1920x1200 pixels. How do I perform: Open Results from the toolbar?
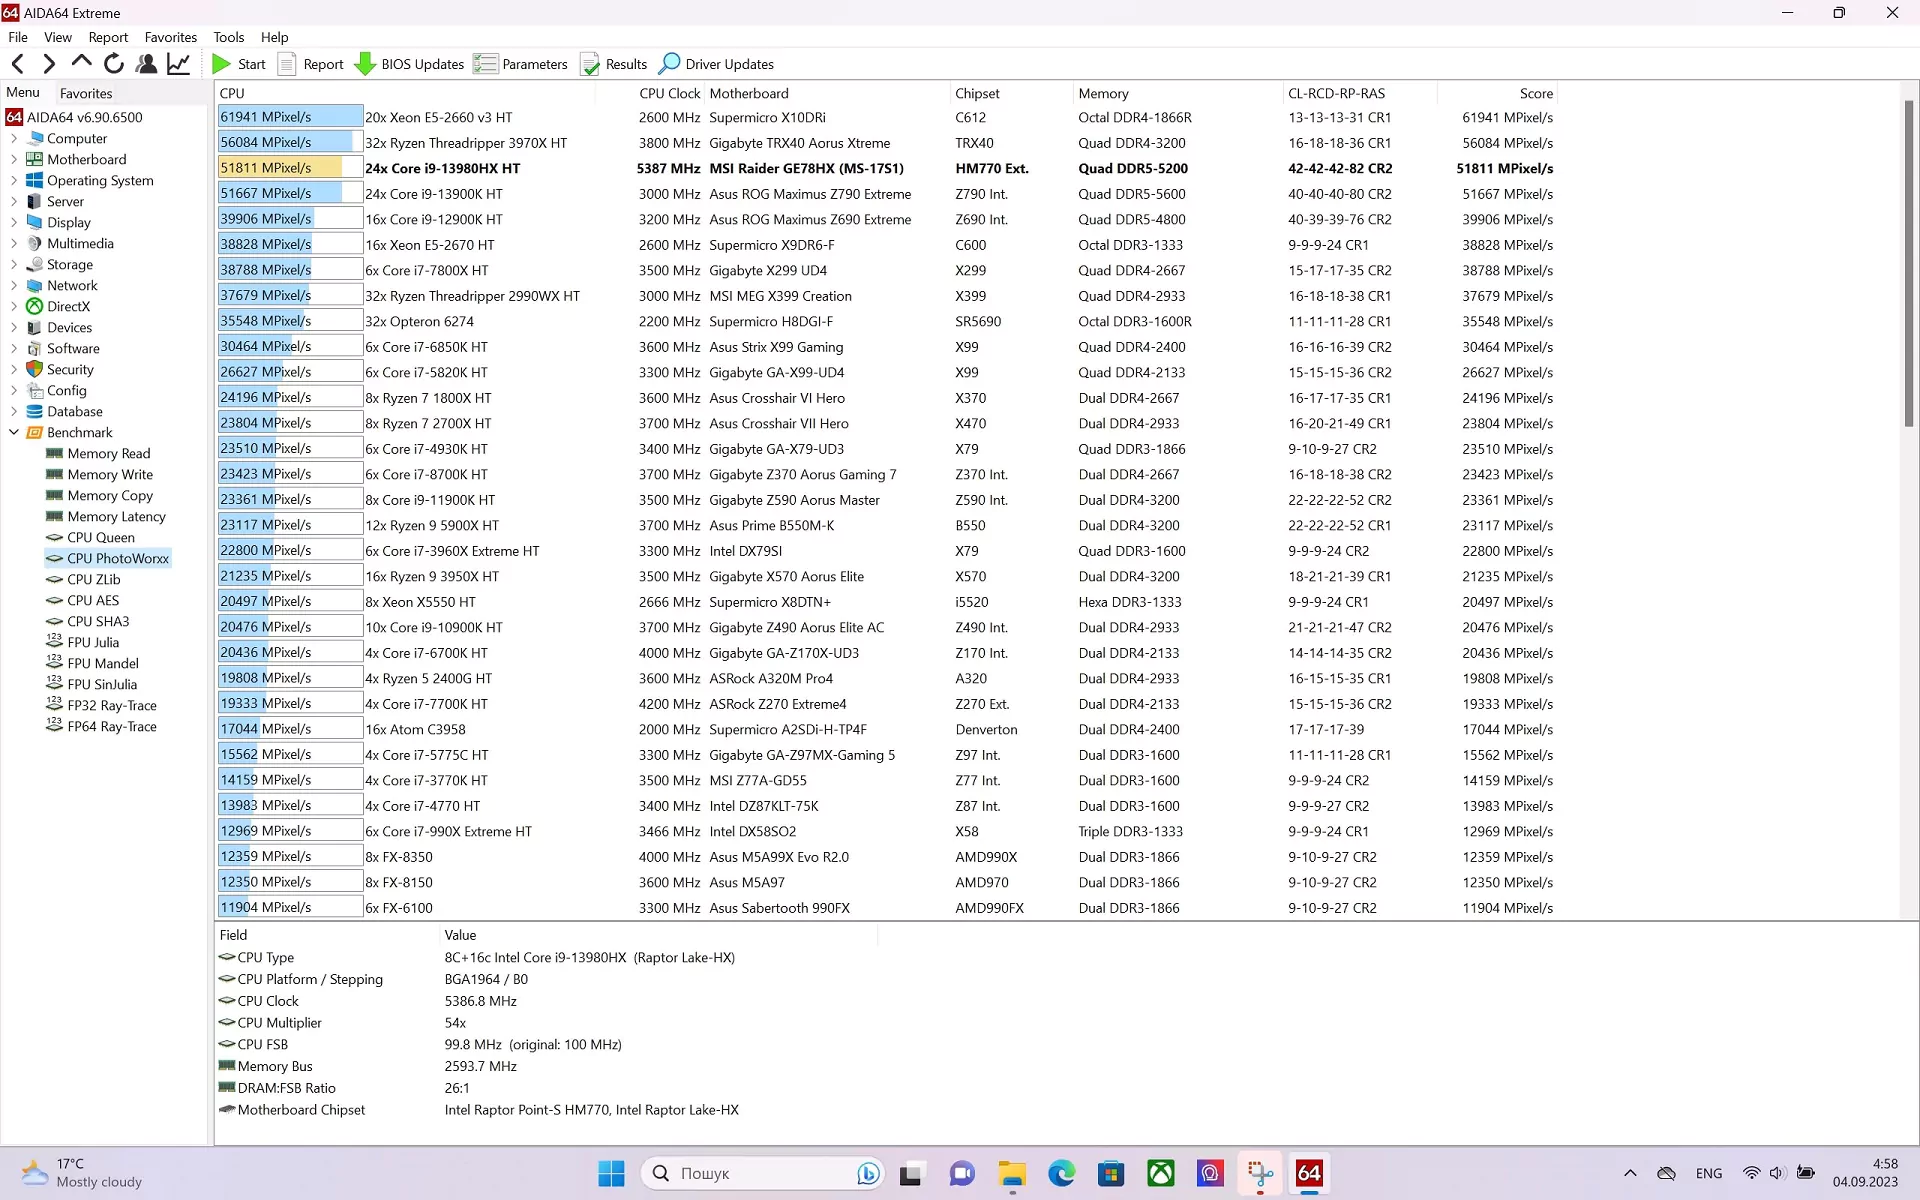[614, 64]
